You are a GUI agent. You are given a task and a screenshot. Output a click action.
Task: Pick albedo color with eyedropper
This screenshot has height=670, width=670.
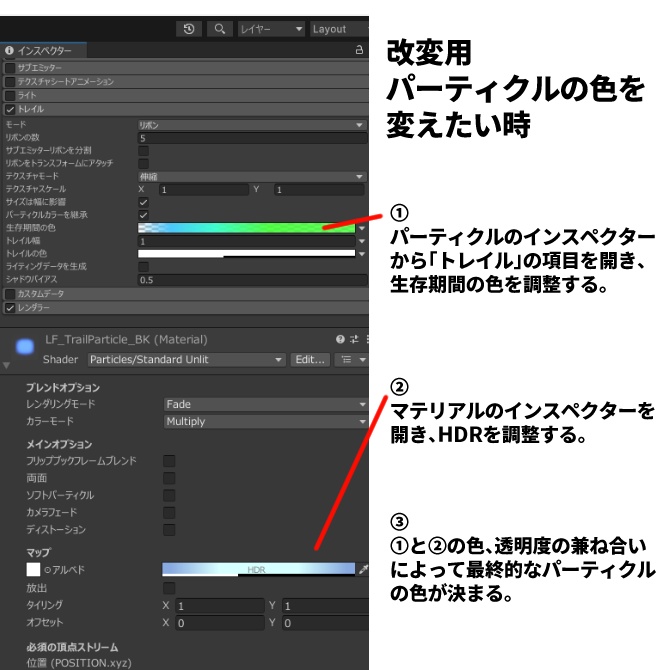364,569
